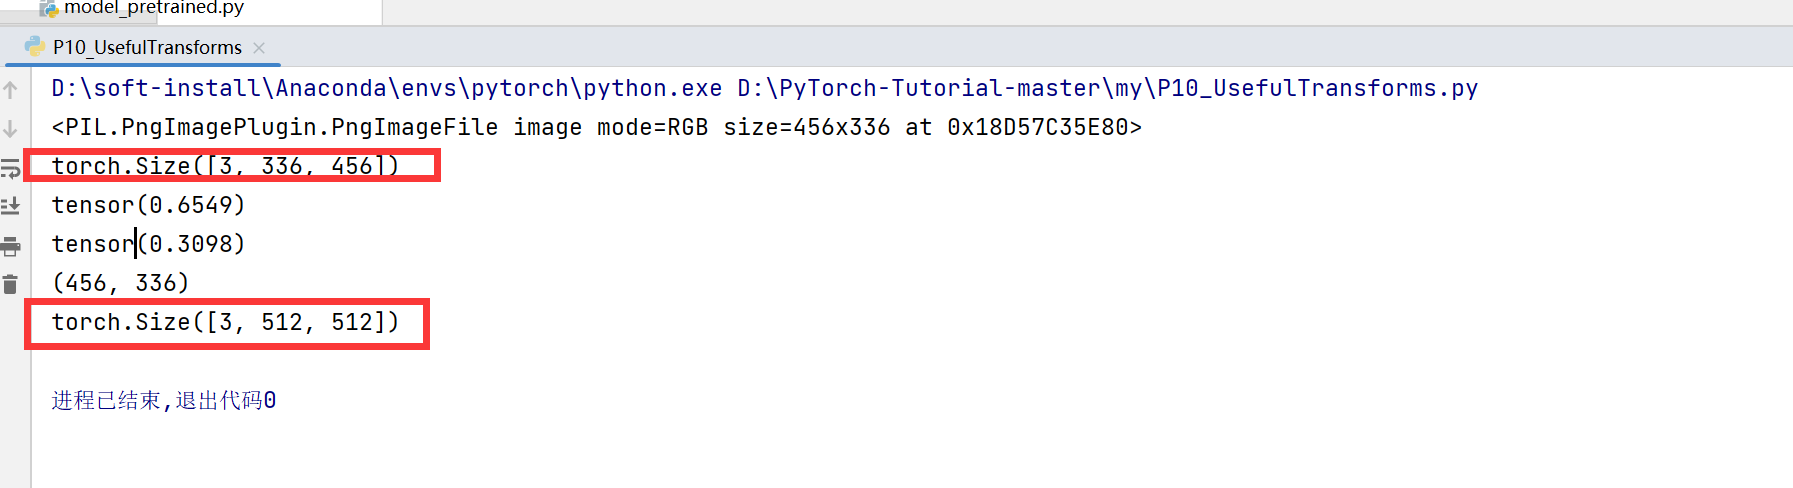The height and width of the screenshot is (488, 1793).
Task: Click the Python file icon on model_pretrained.py
Action: tap(48, 8)
